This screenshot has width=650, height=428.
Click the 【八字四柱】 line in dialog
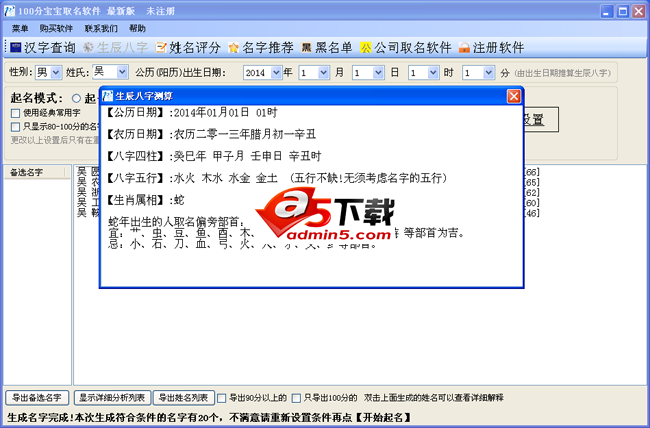pyautogui.click(x=213, y=156)
